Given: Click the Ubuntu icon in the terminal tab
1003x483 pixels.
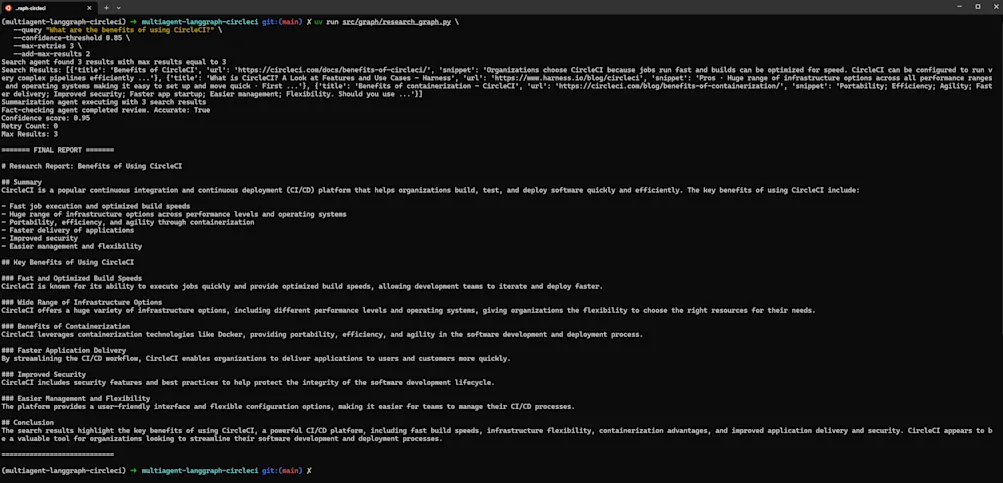Looking at the screenshot, I should pyautogui.click(x=8, y=8).
